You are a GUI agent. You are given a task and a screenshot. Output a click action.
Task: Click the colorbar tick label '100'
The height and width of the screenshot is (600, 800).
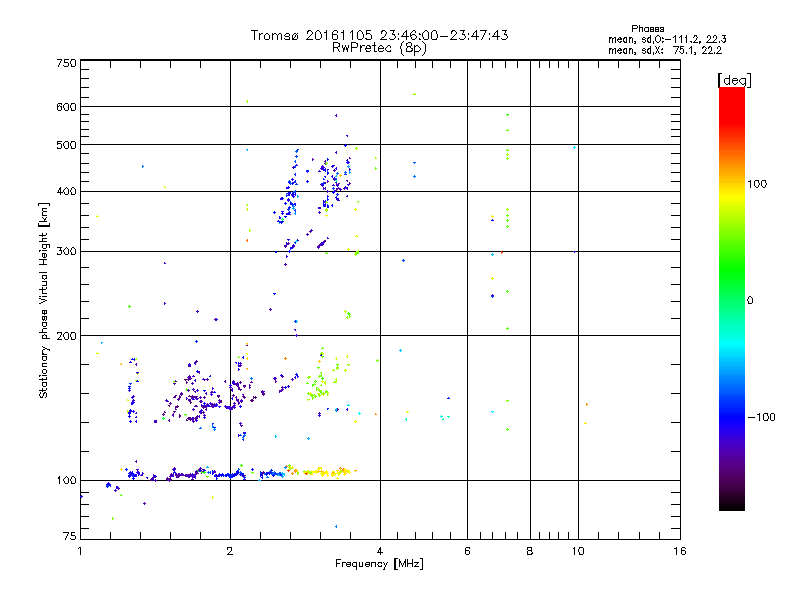(x=757, y=184)
